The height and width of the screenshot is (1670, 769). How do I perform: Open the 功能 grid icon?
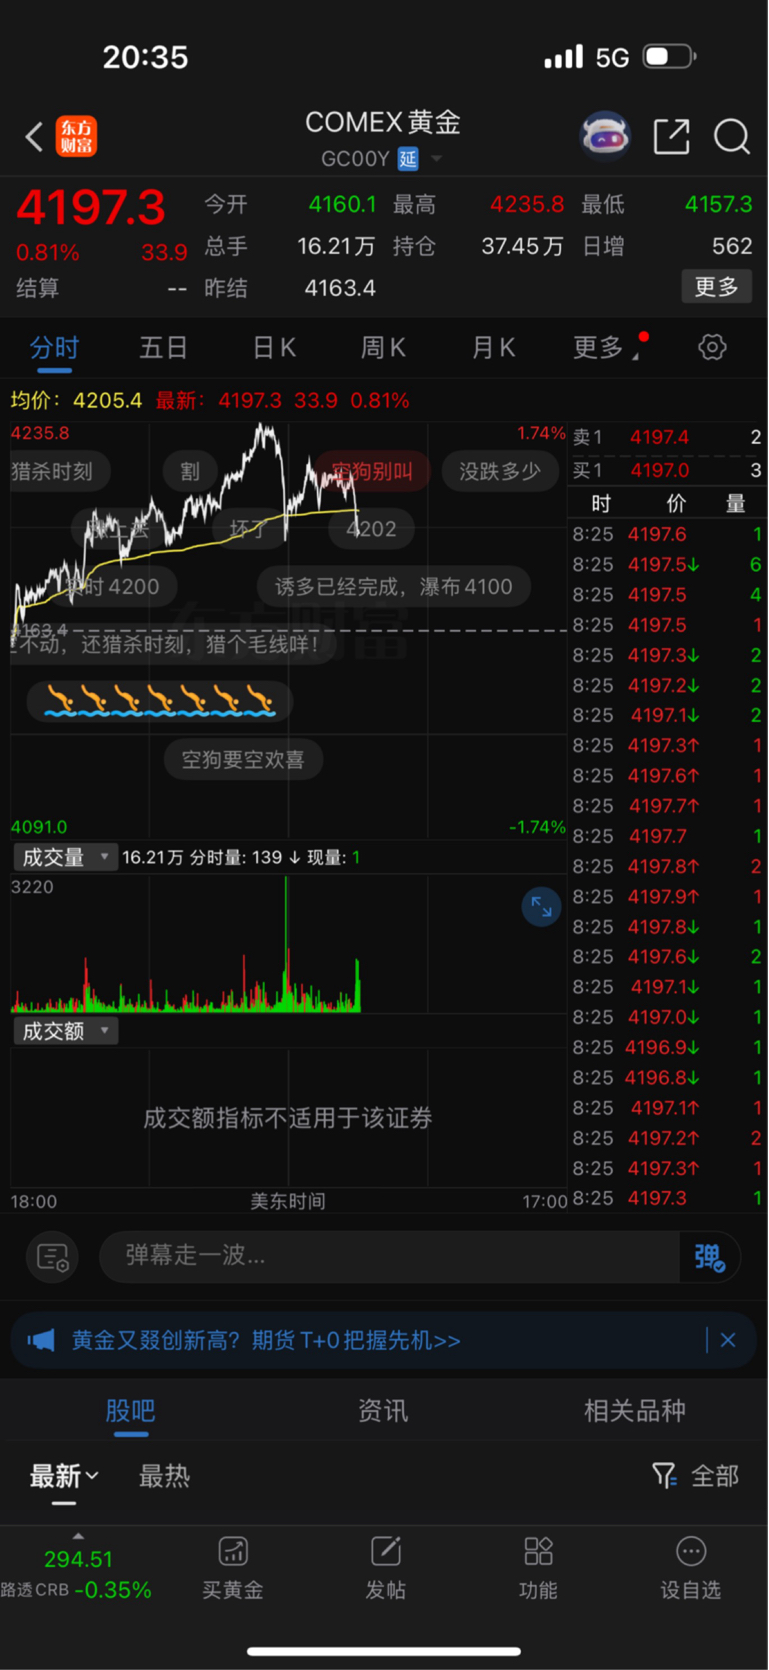click(x=538, y=1552)
